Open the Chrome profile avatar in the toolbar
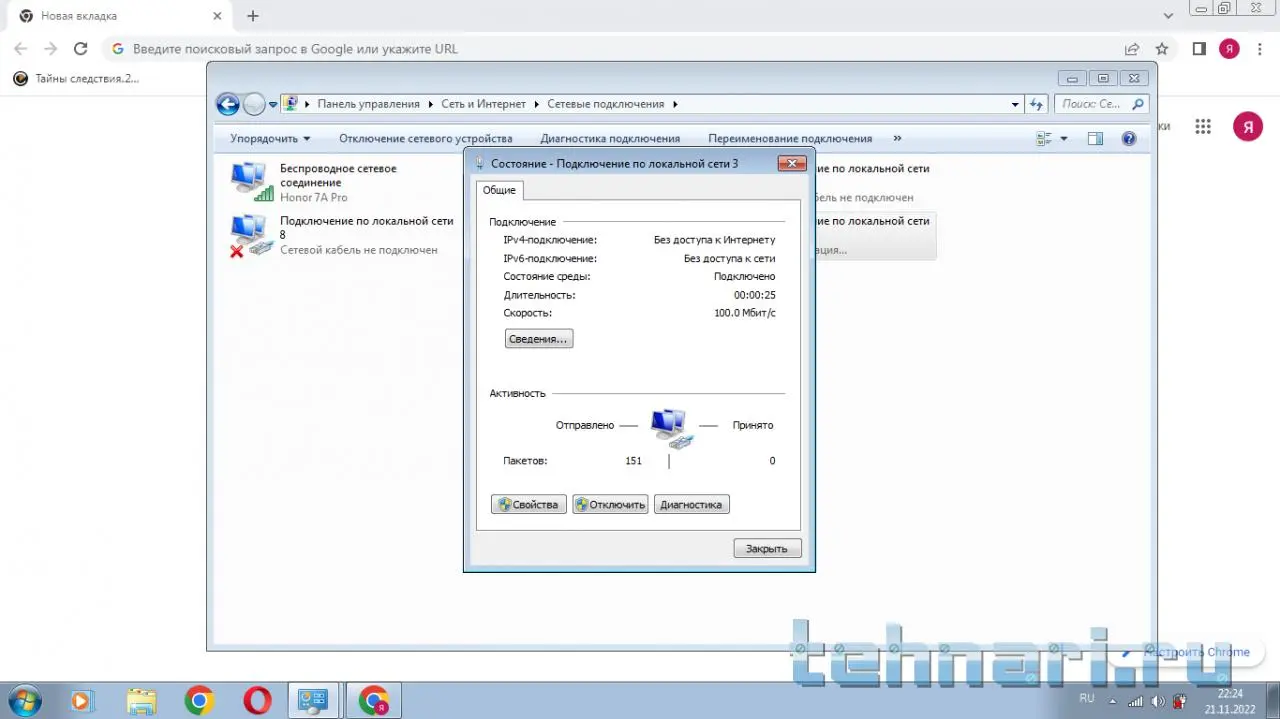The height and width of the screenshot is (719, 1280). [1229, 48]
